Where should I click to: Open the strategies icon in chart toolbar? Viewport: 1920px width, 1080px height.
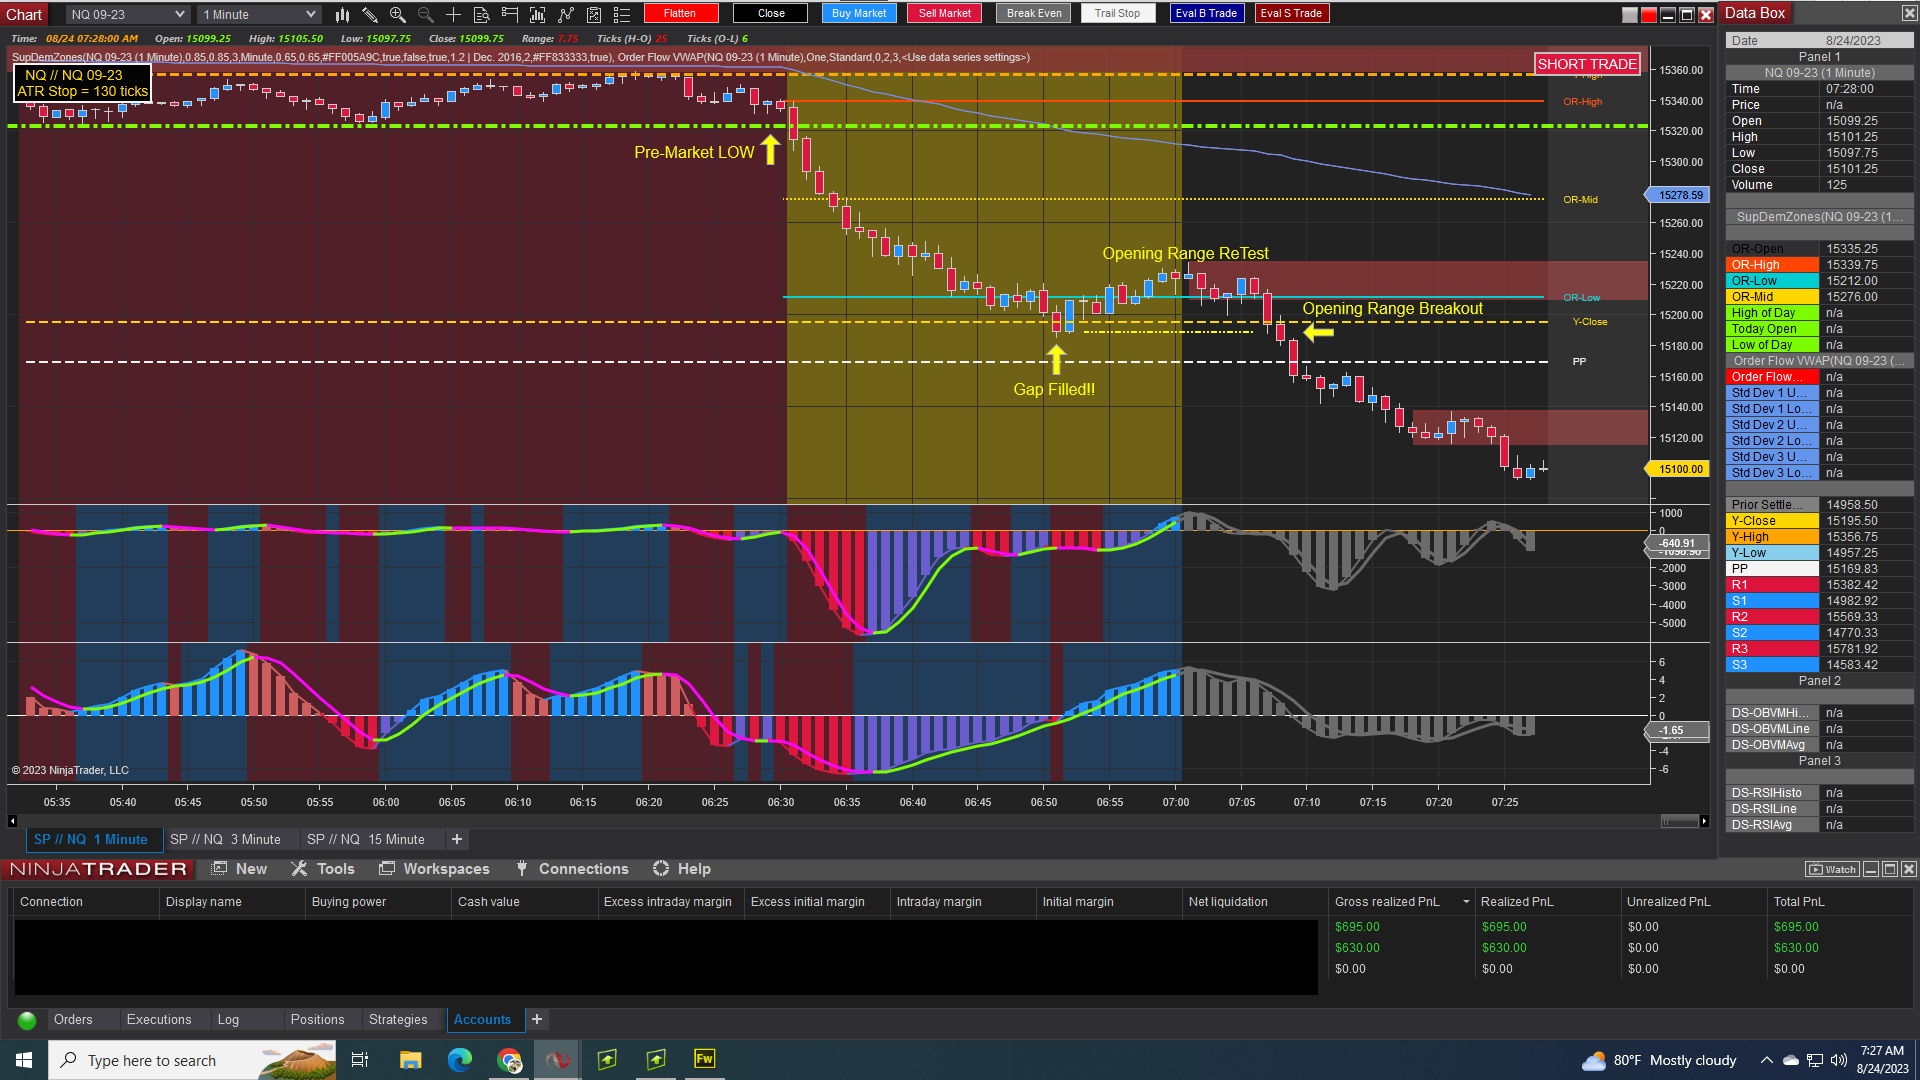pos(594,14)
